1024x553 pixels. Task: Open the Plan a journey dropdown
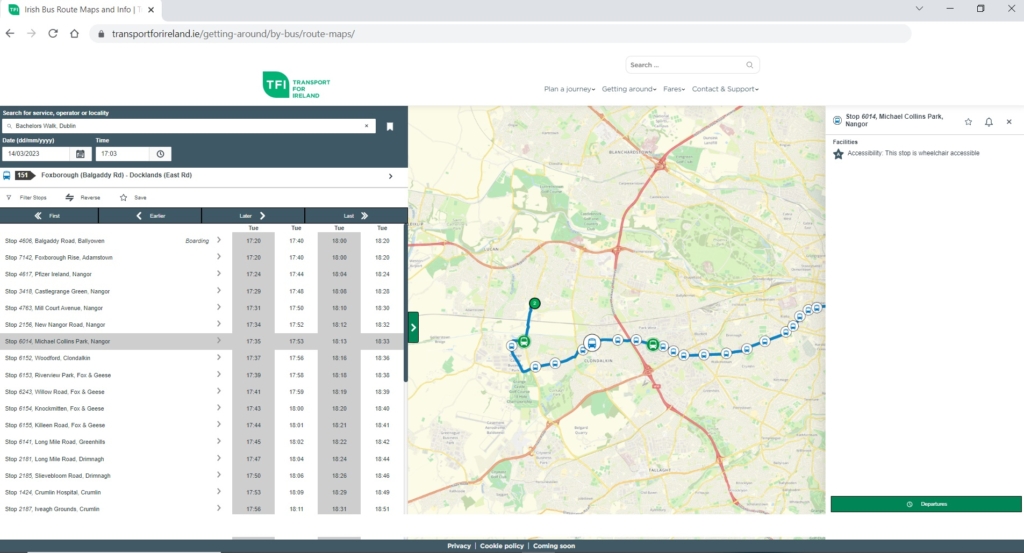pos(569,89)
